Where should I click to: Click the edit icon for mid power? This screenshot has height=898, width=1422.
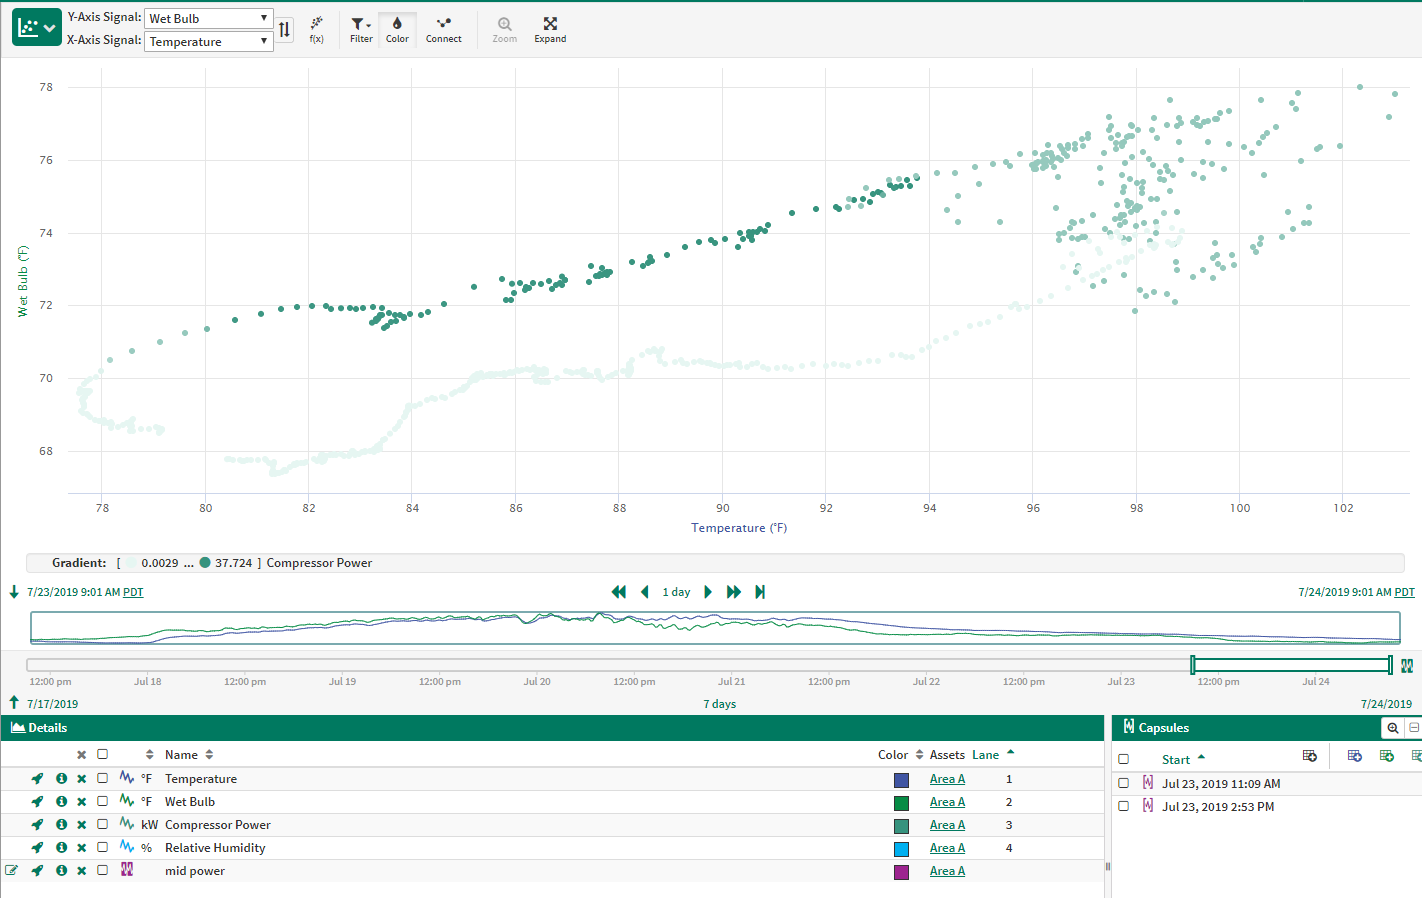[x=12, y=871]
